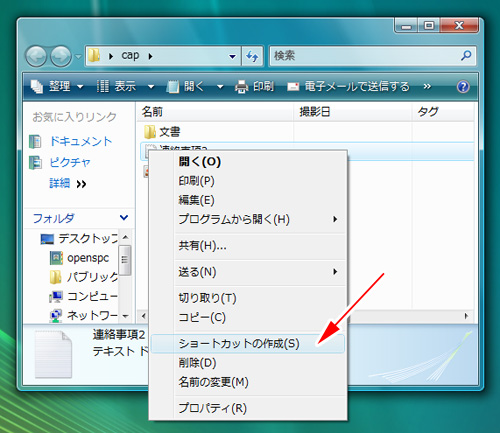Viewport: 500px width, 433px height.
Task: Click file list horizontal scroll right arrow
Action: click(x=466, y=316)
